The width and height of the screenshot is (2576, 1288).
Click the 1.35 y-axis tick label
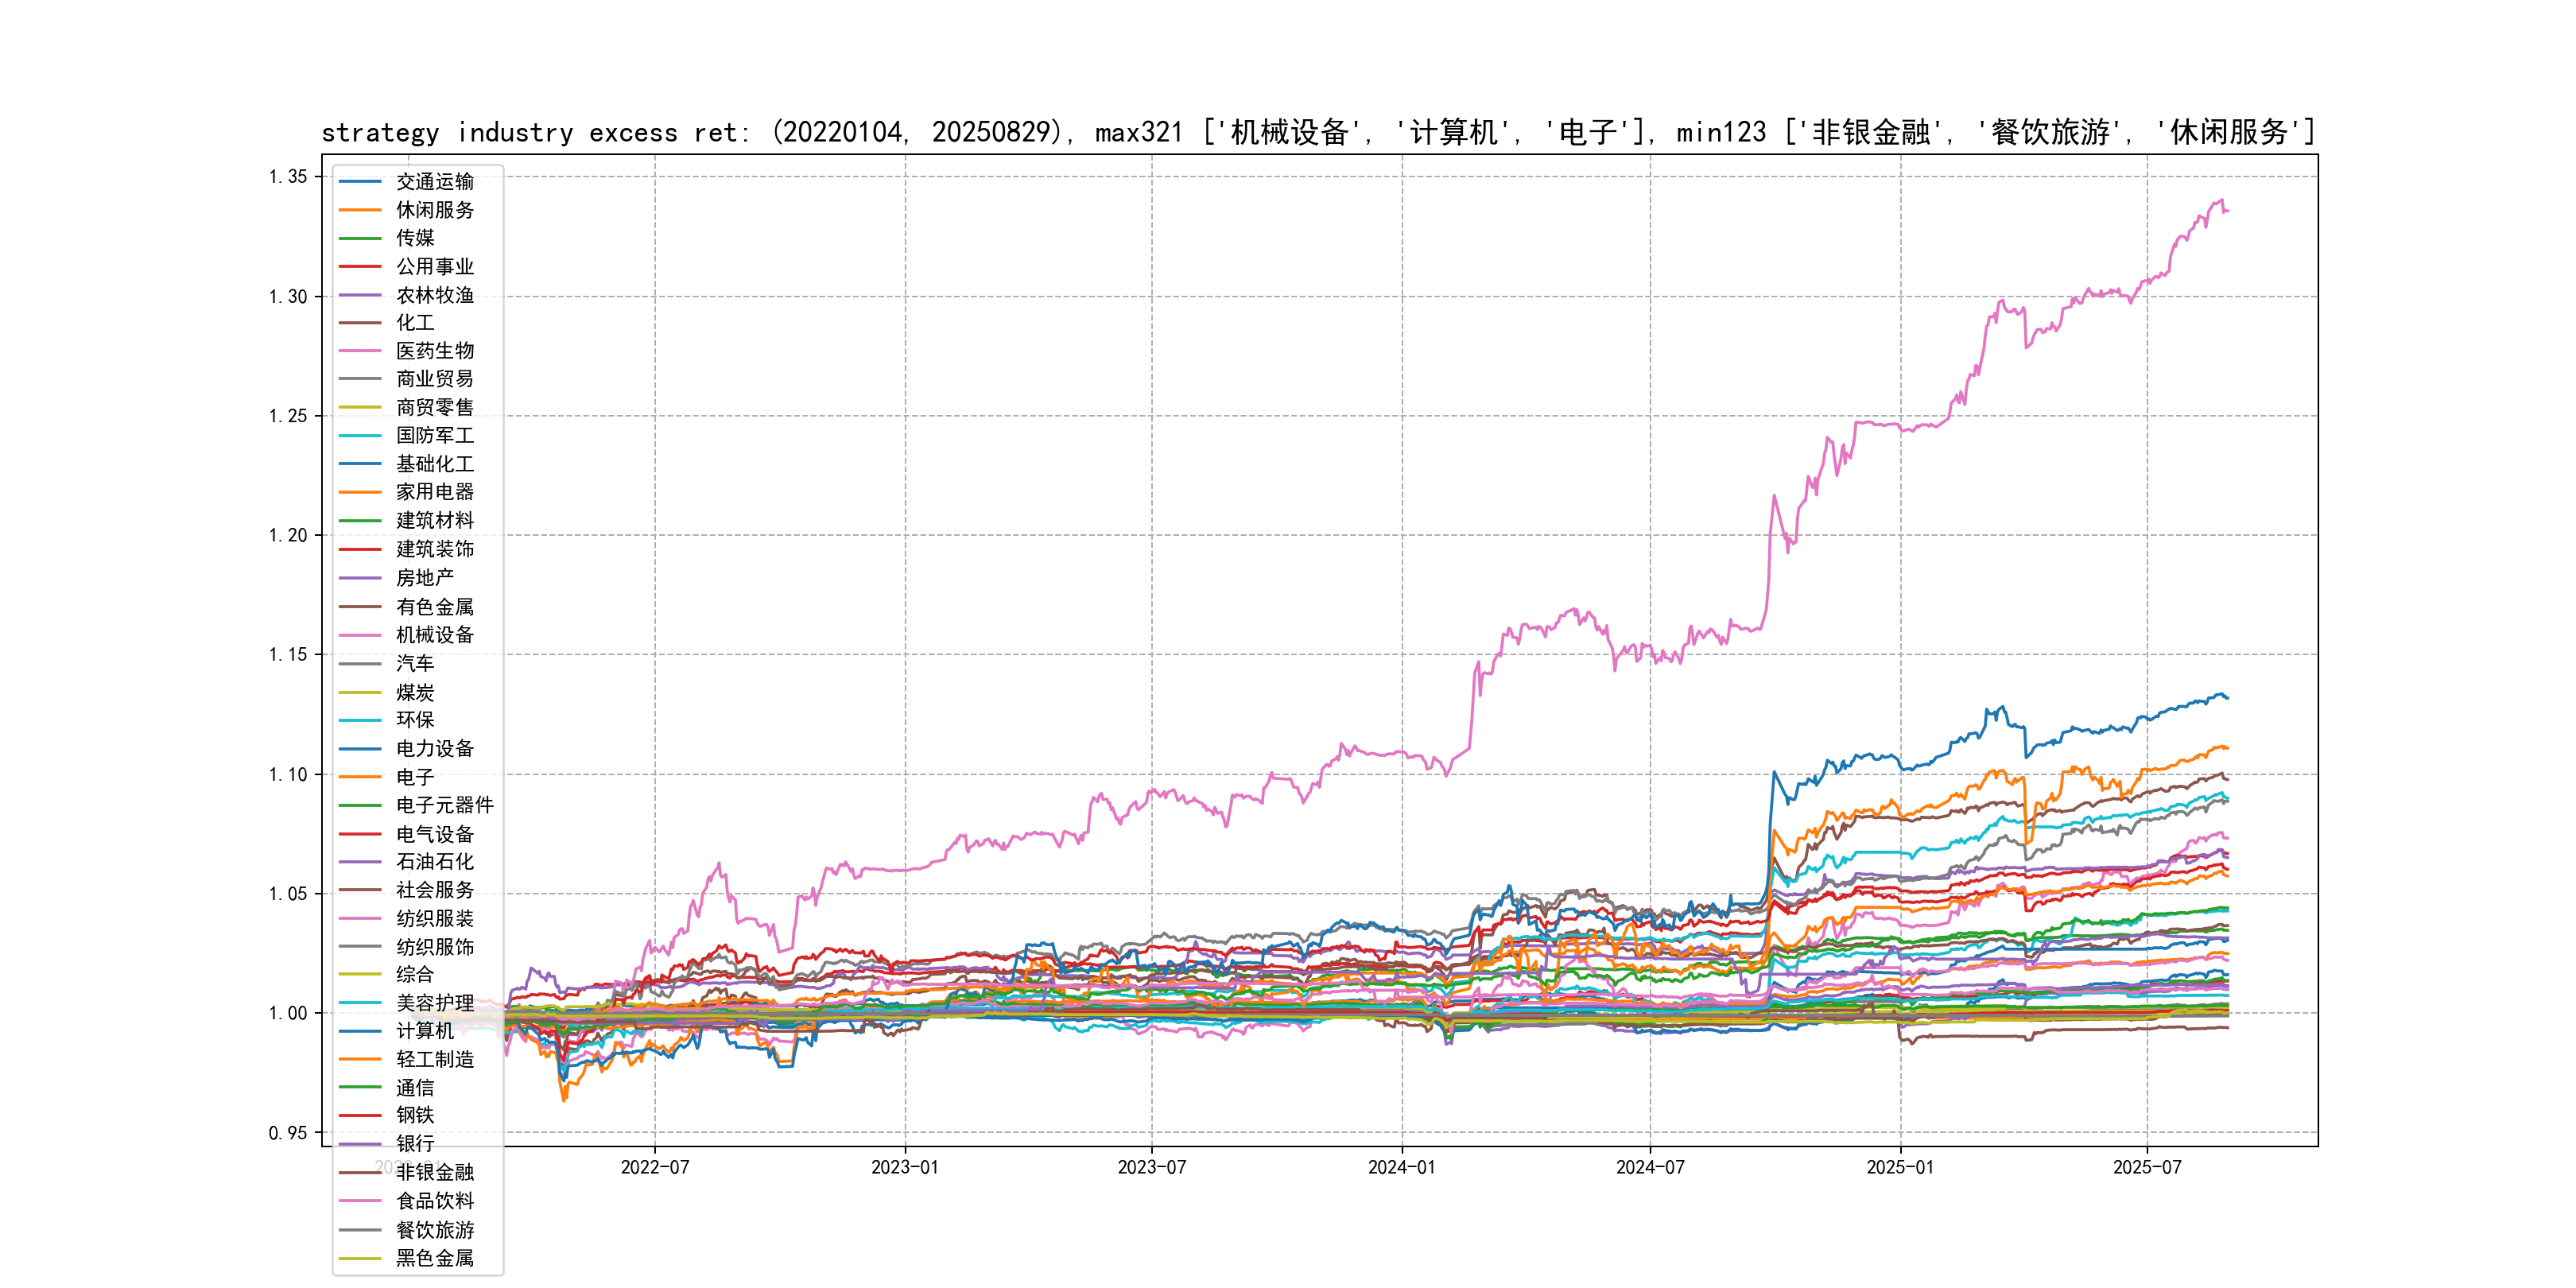287,177
